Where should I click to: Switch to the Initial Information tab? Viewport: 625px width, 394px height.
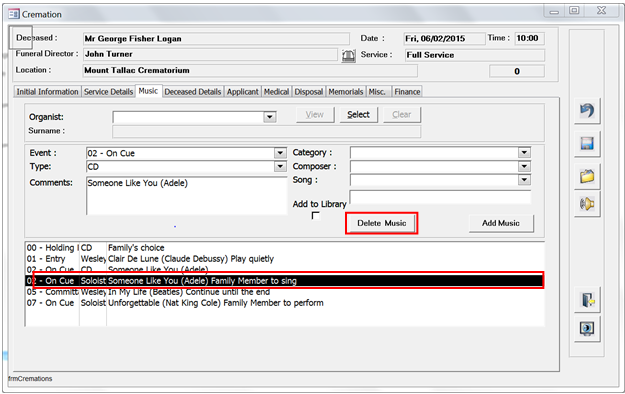(47, 92)
